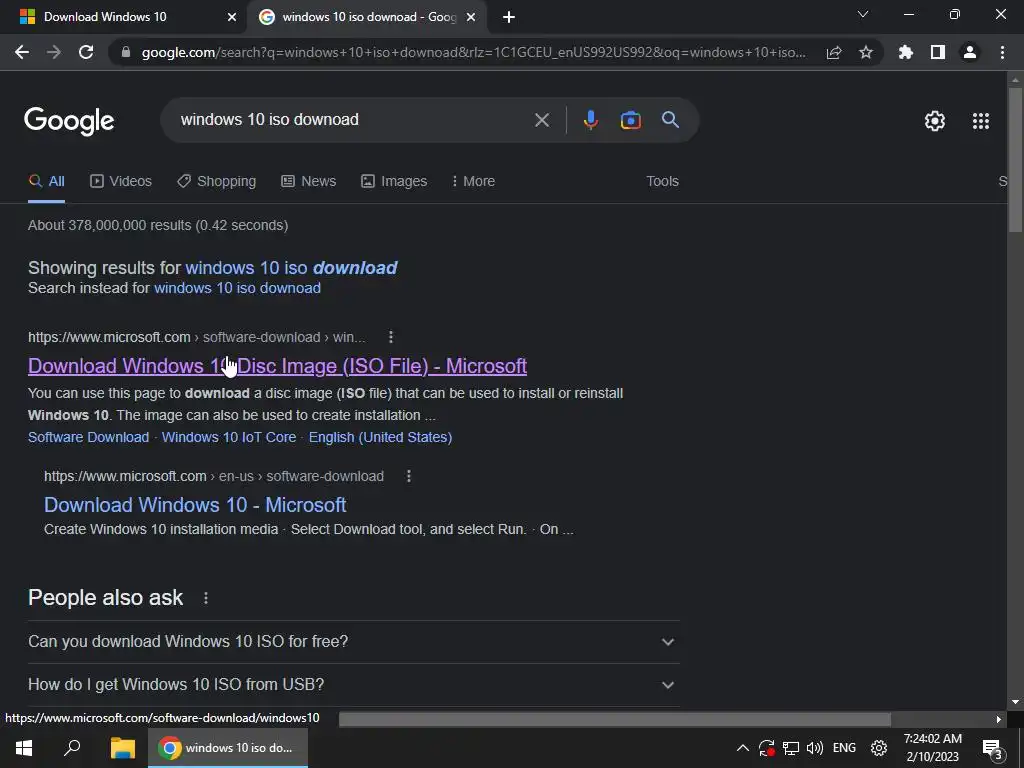Viewport: 1024px width, 768px height.
Task: Open the Chrome profile avatar menu
Action: pyautogui.click(x=970, y=52)
